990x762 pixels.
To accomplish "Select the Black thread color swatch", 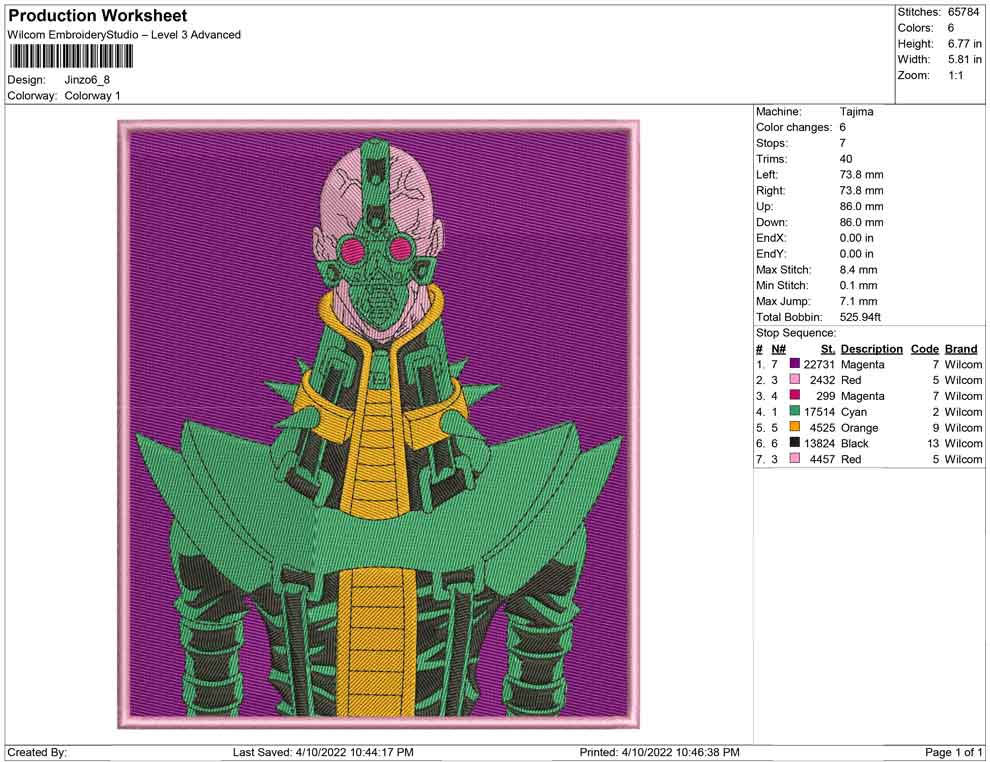I will (x=795, y=443).
